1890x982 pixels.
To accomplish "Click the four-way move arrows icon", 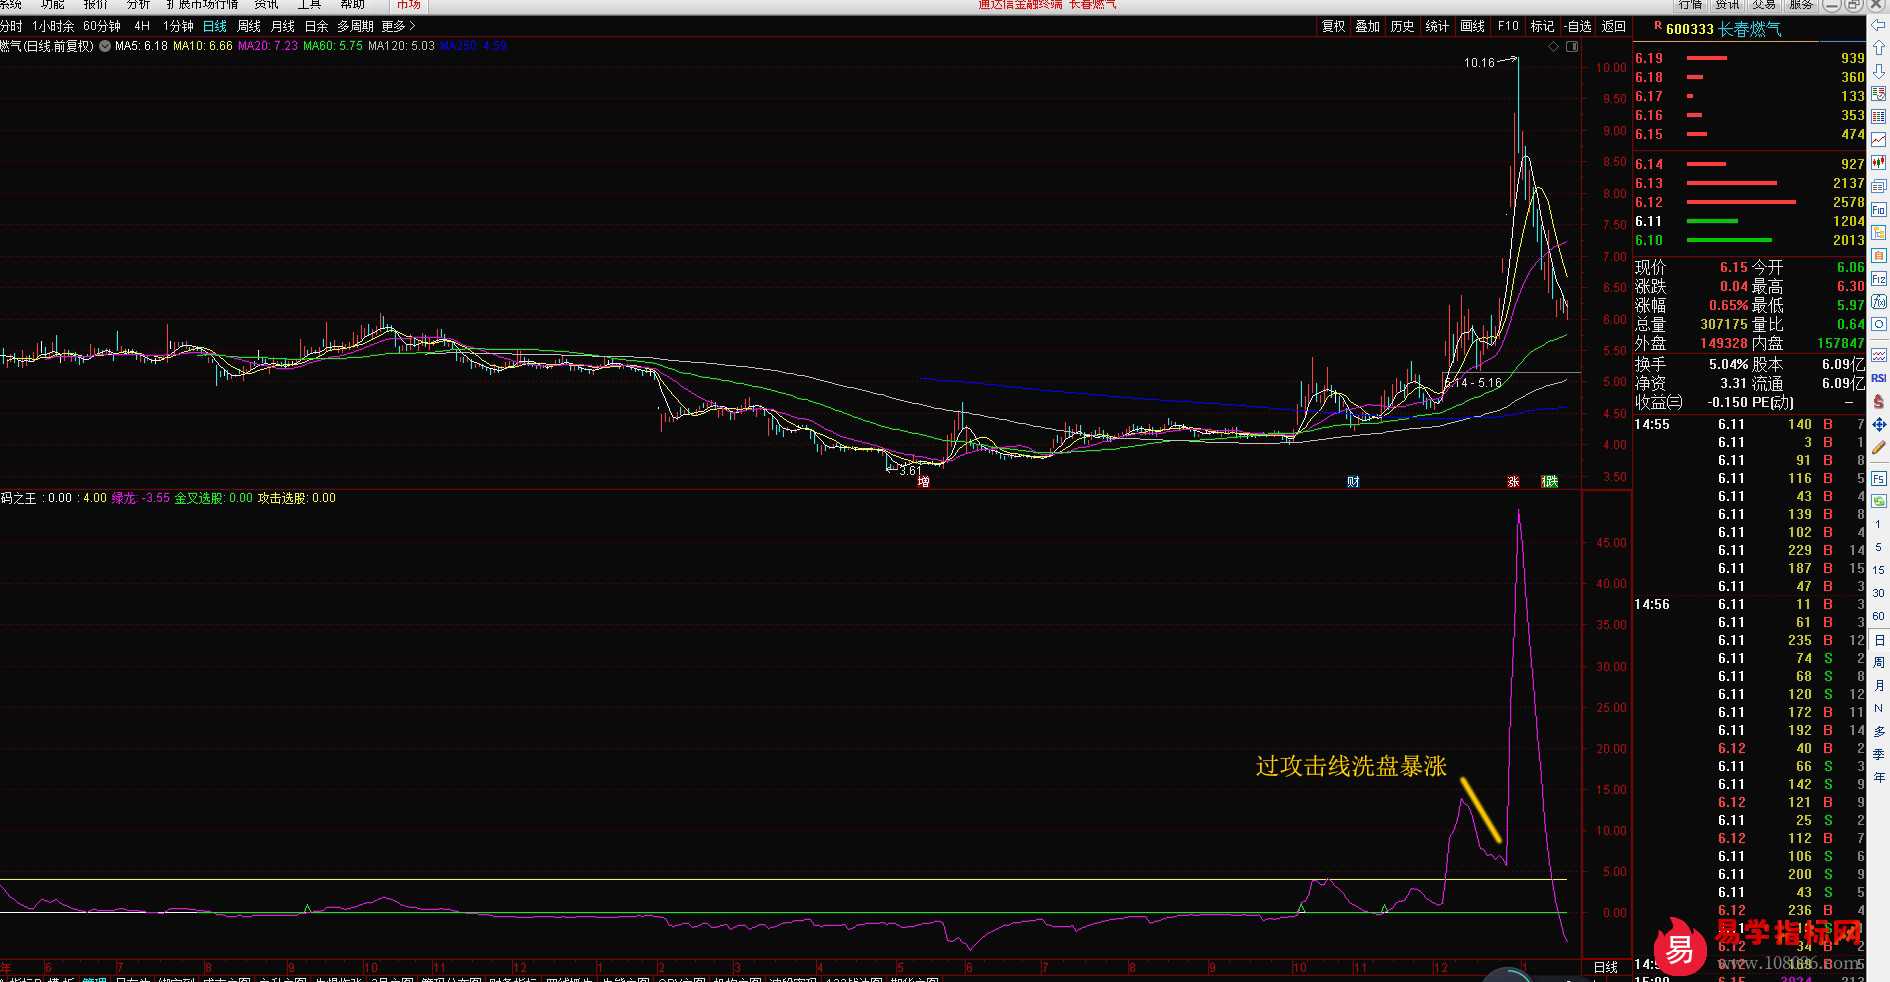I will pyautogui.click(x=1879, y=425).
